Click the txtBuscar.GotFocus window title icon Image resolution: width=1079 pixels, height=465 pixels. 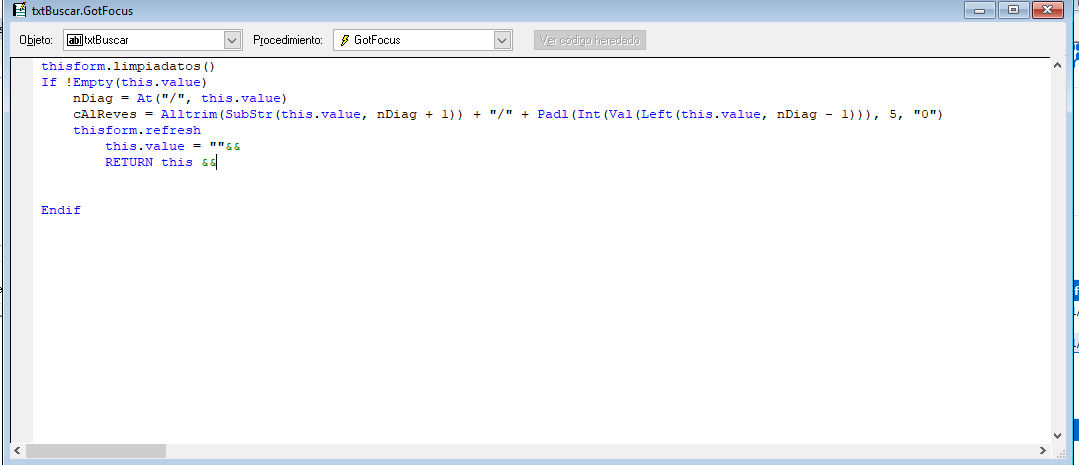pyautogui.click(x=20, y=10)
